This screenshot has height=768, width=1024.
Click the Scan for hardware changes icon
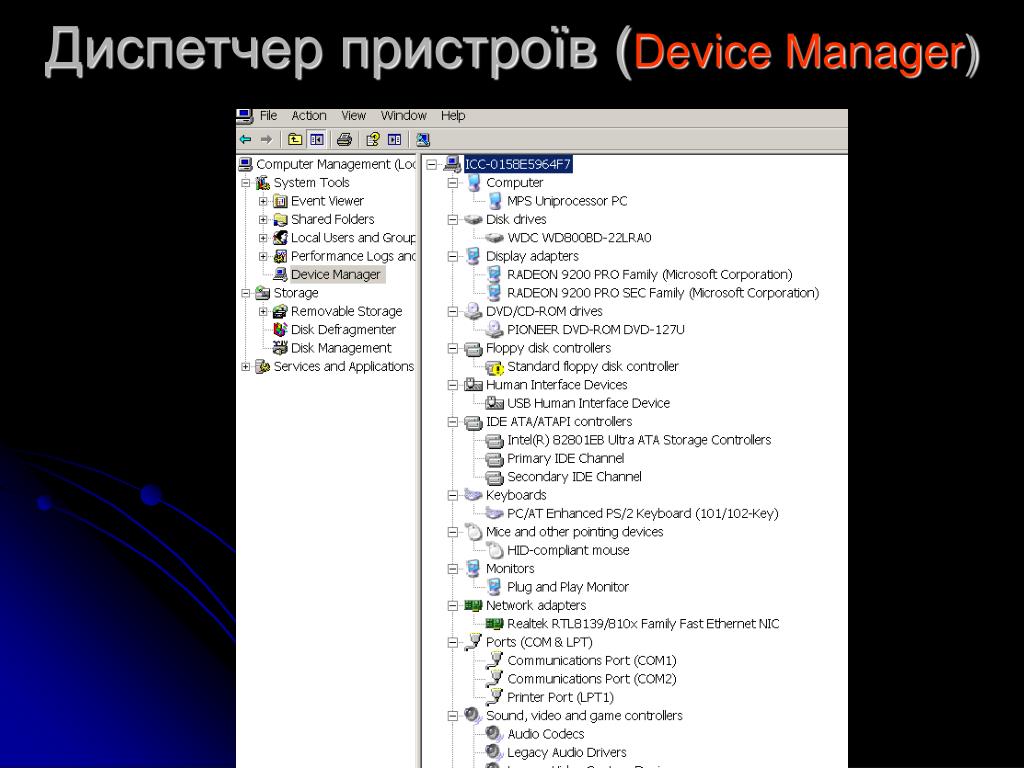pyautogui.click(x=423, y=139)
